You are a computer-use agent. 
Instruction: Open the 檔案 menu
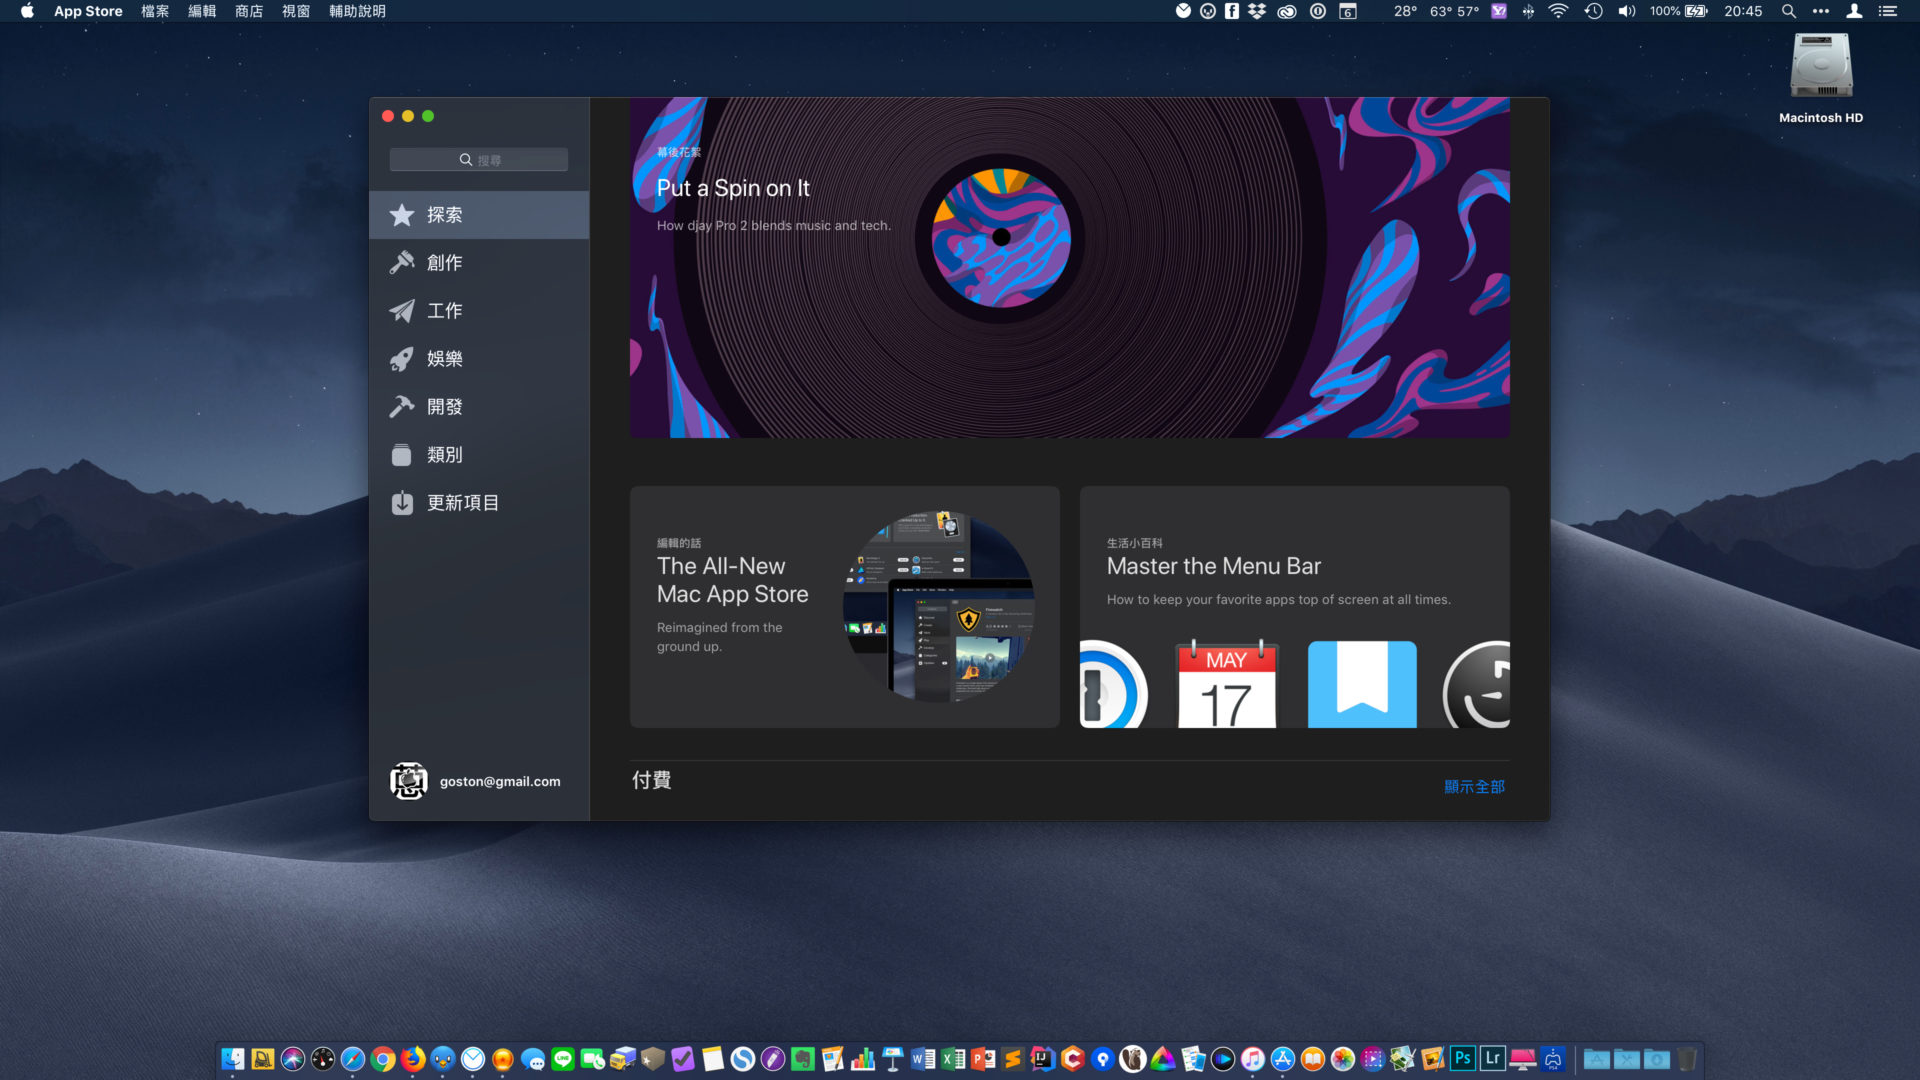coord(155,11)
